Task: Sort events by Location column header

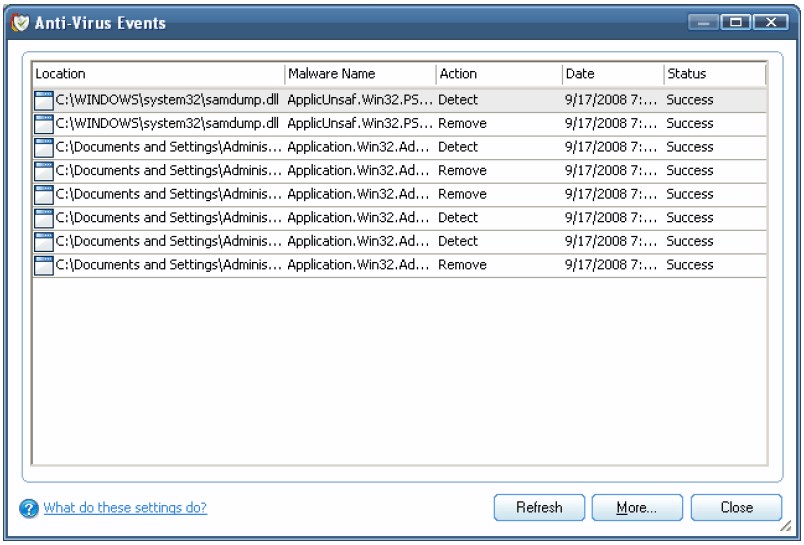Action: click(x=158, y=74)
